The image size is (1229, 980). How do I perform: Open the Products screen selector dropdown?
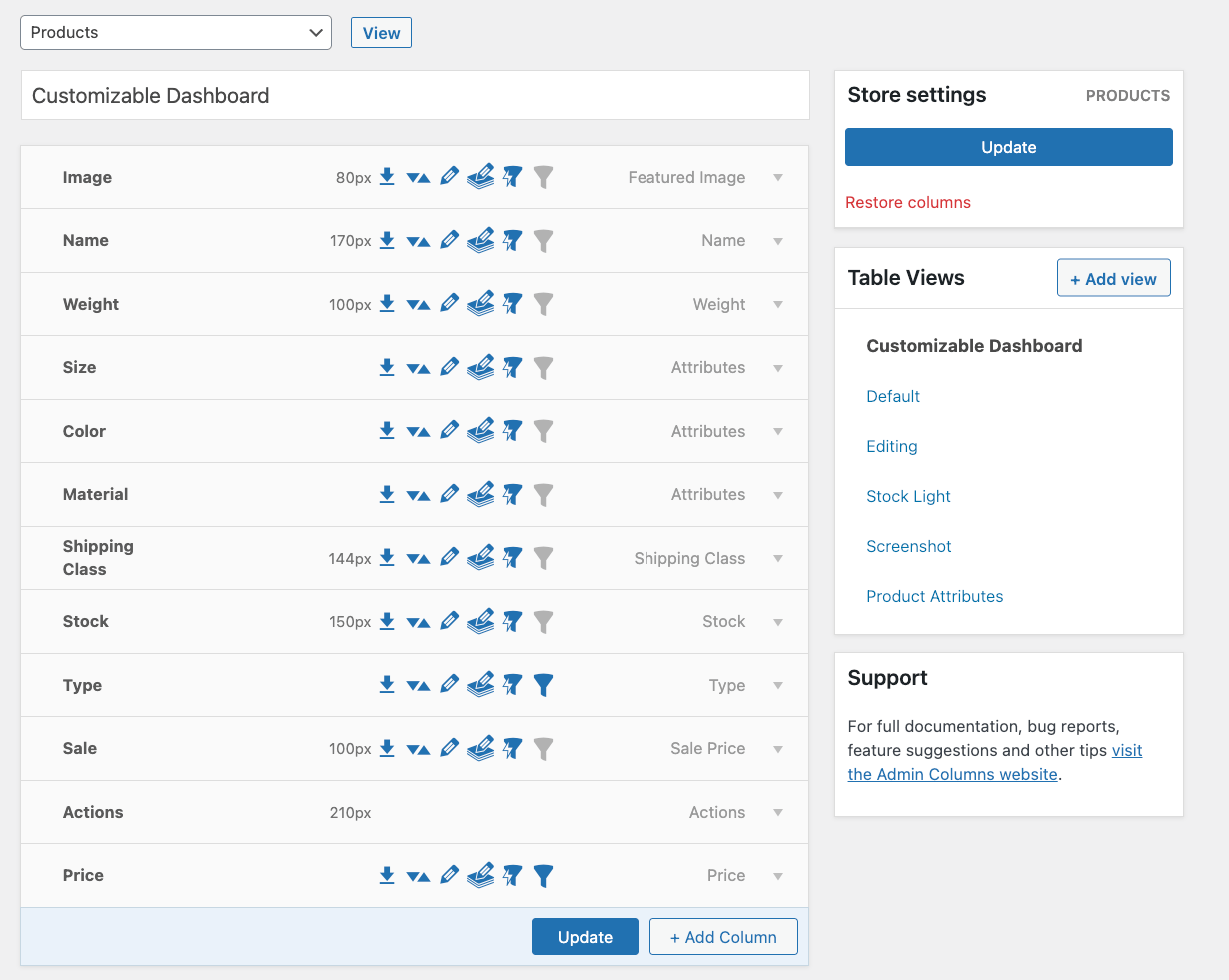pyautogui.click(x=176, y=32)
